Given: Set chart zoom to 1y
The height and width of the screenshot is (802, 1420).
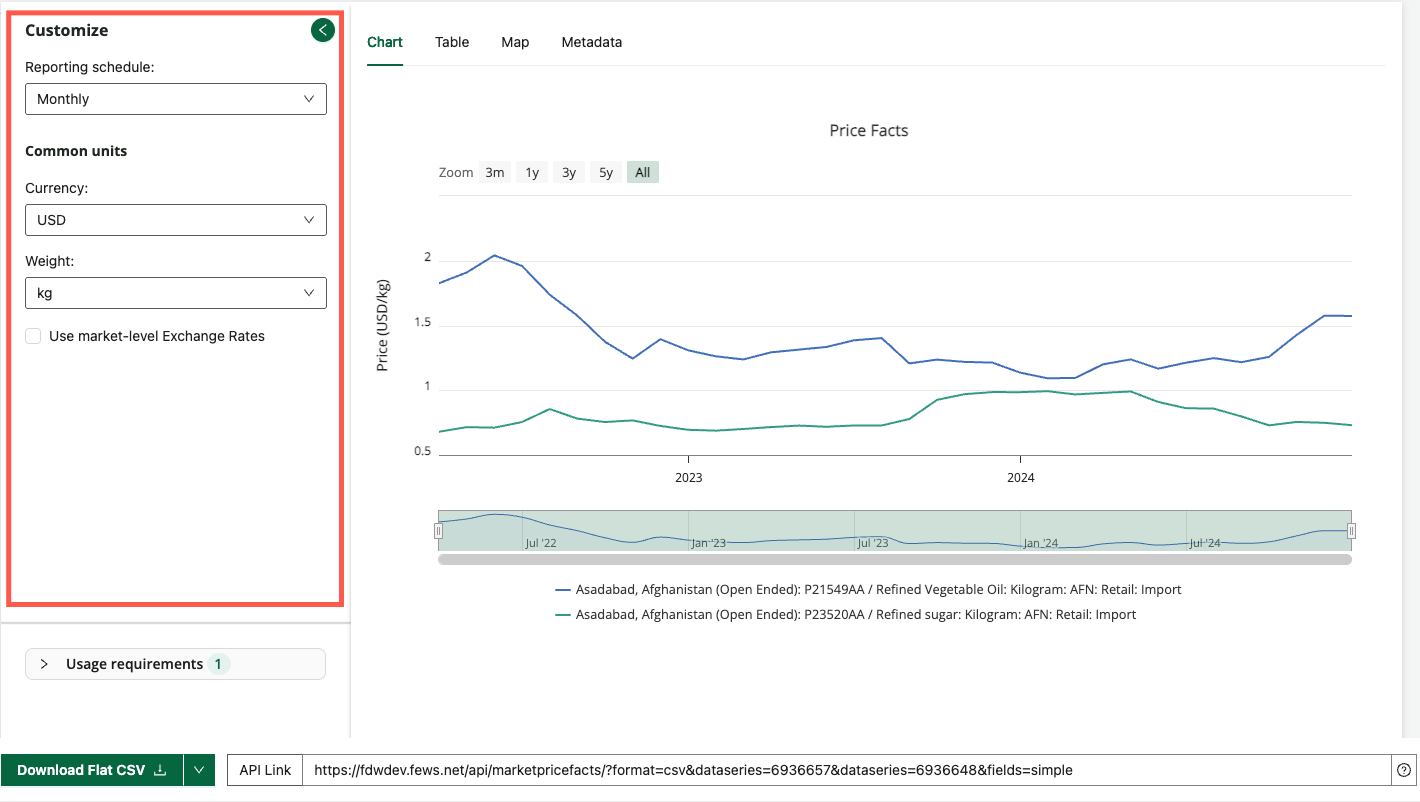Looking at the screenshot, I should click(x=532, y=172).
